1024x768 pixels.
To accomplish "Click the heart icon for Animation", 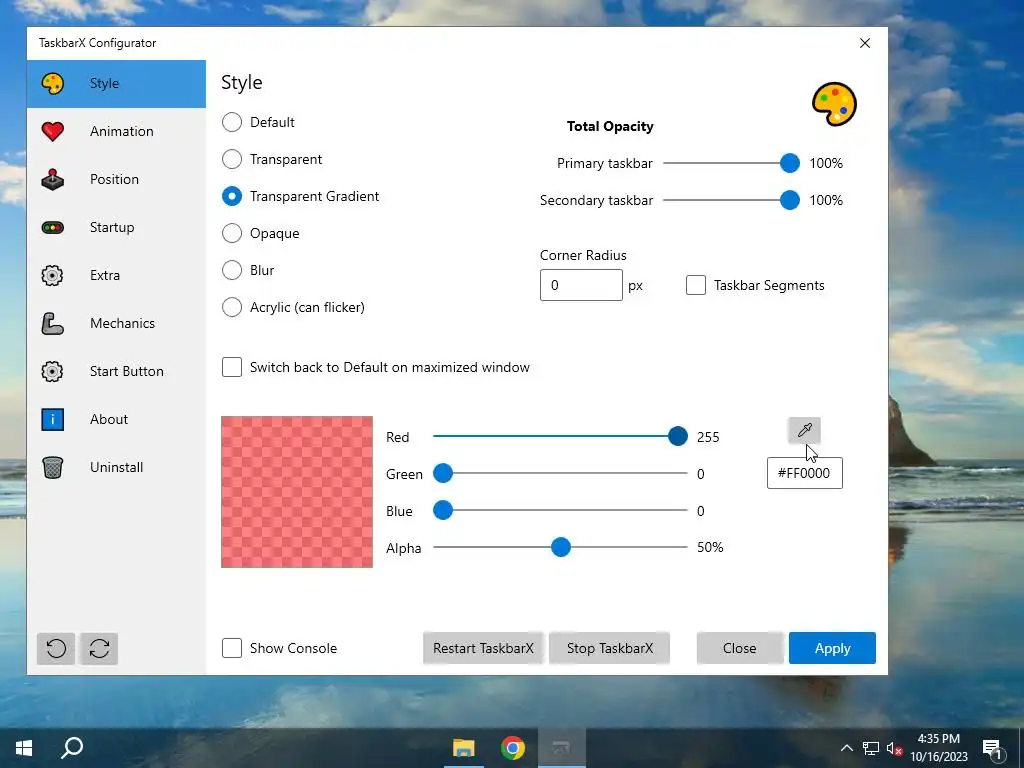I will click(52, 131).
